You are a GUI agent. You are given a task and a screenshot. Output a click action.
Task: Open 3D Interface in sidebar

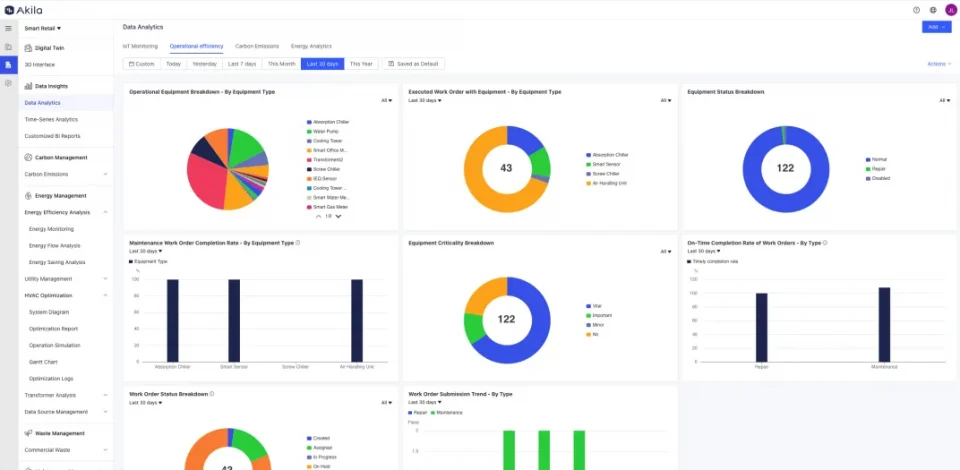pos(40,64)
